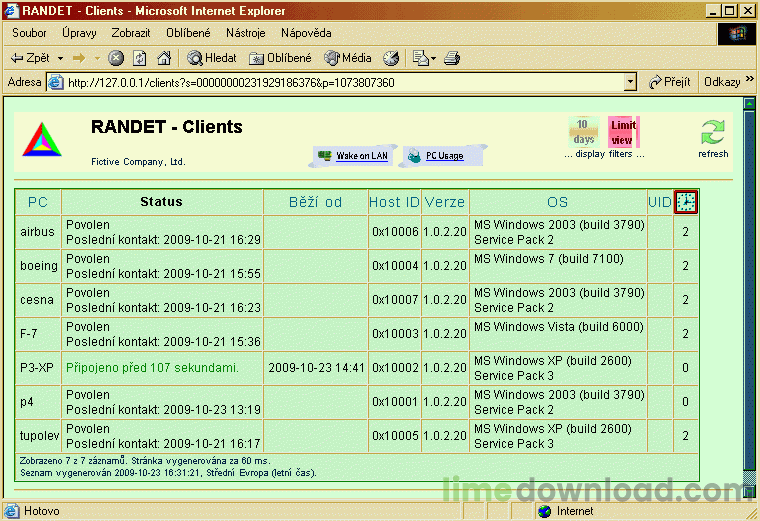760x521 pixels.
Task: Select the boeing PC name
Action: click(x=39, y=266)
